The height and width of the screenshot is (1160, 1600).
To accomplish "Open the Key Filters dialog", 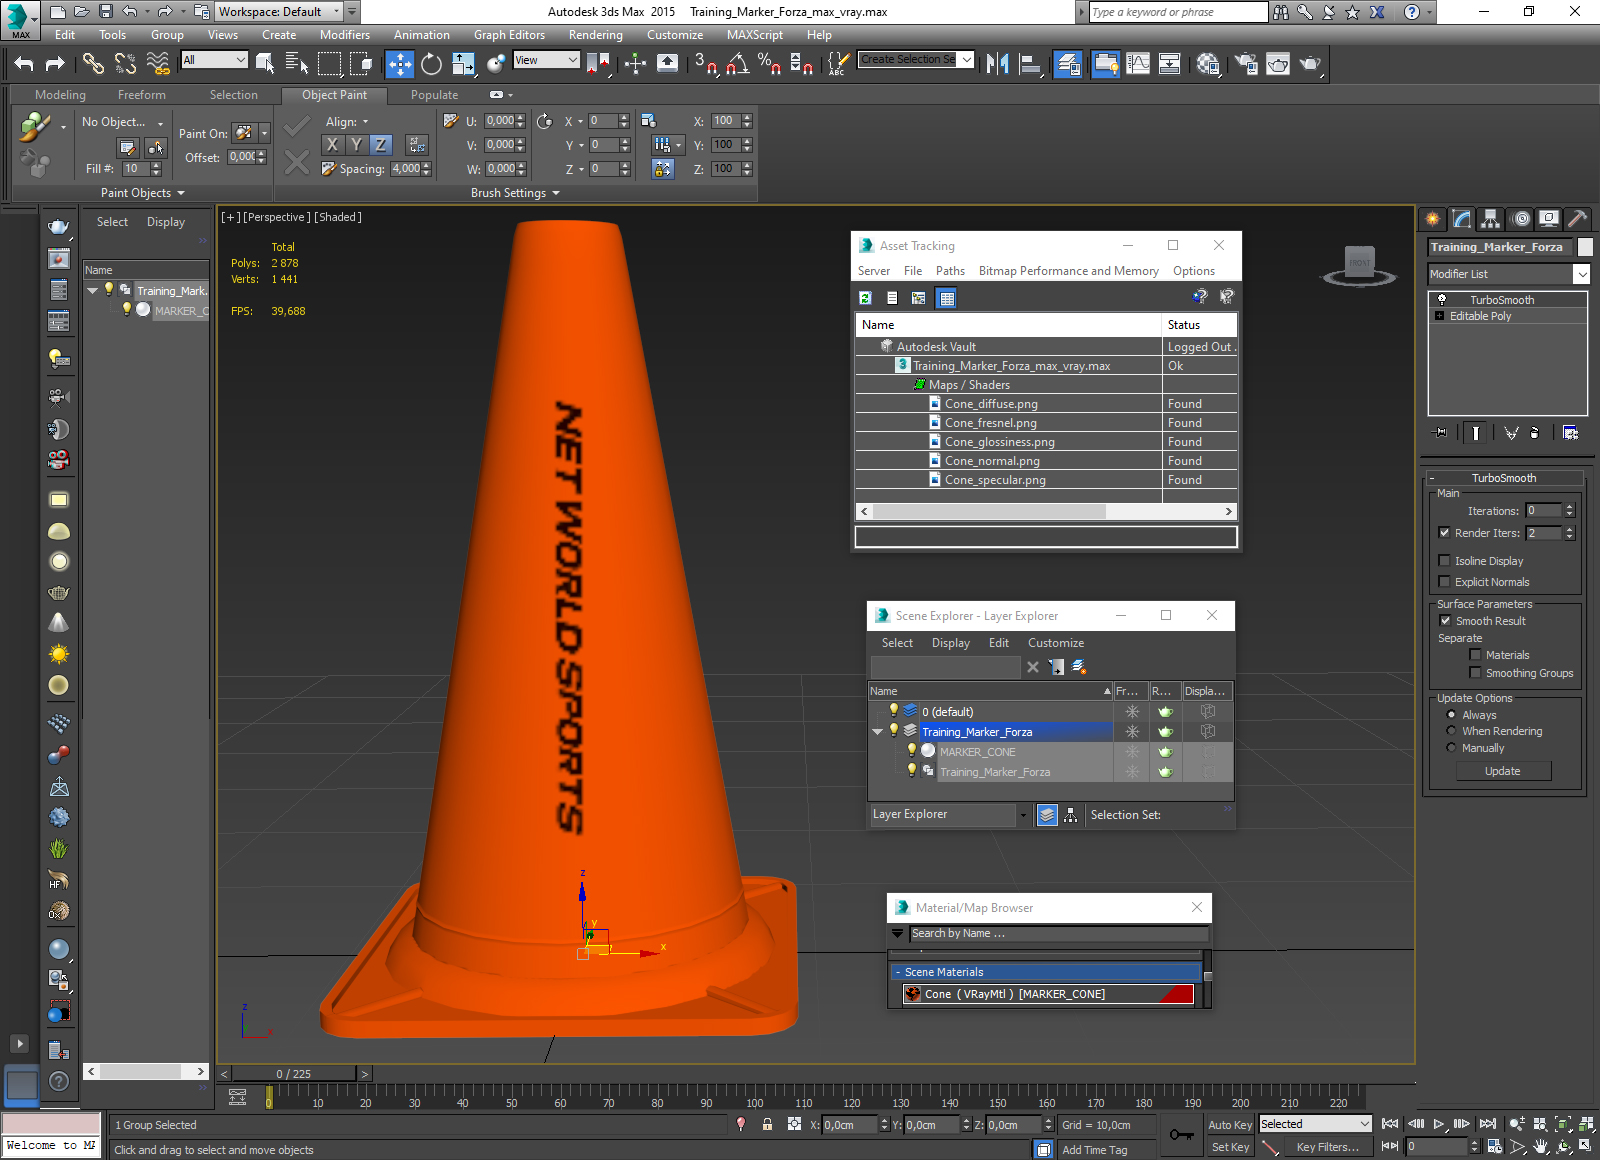I will coord(1328,1147).
